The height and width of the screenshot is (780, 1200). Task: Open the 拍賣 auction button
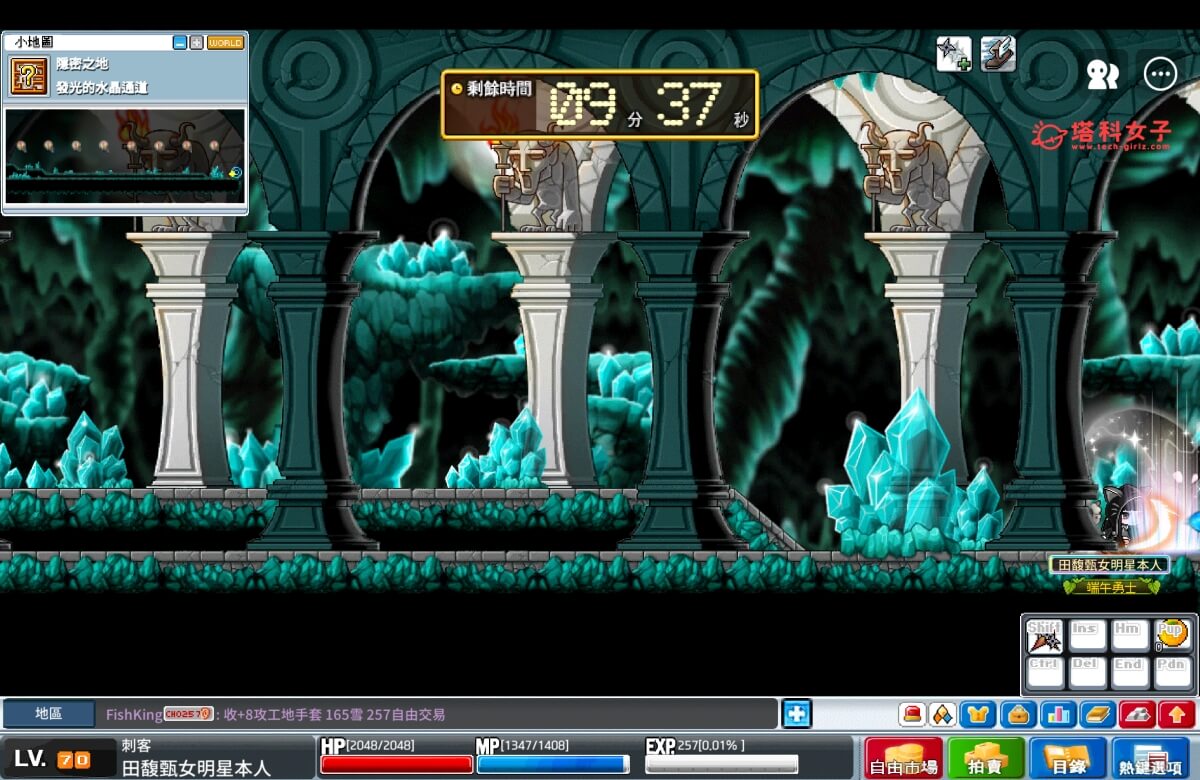coord(986,758)
